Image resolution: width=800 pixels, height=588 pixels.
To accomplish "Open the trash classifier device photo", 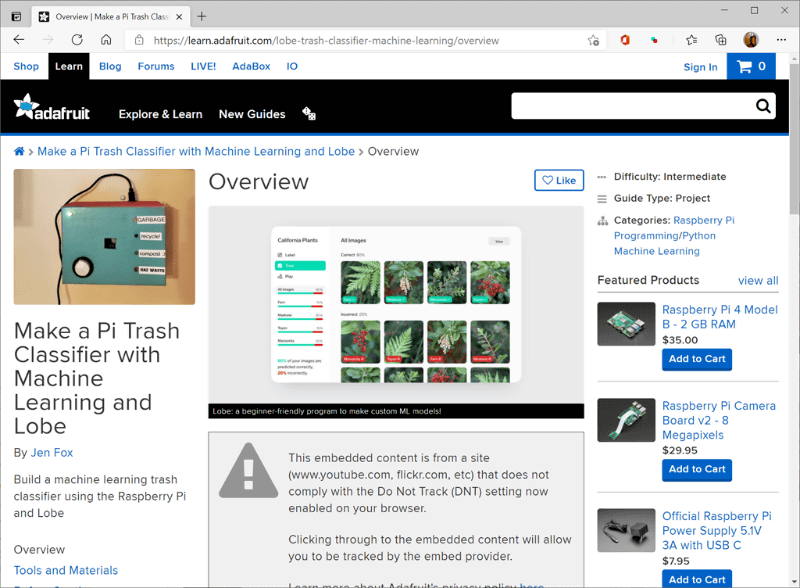I will 104,237.
